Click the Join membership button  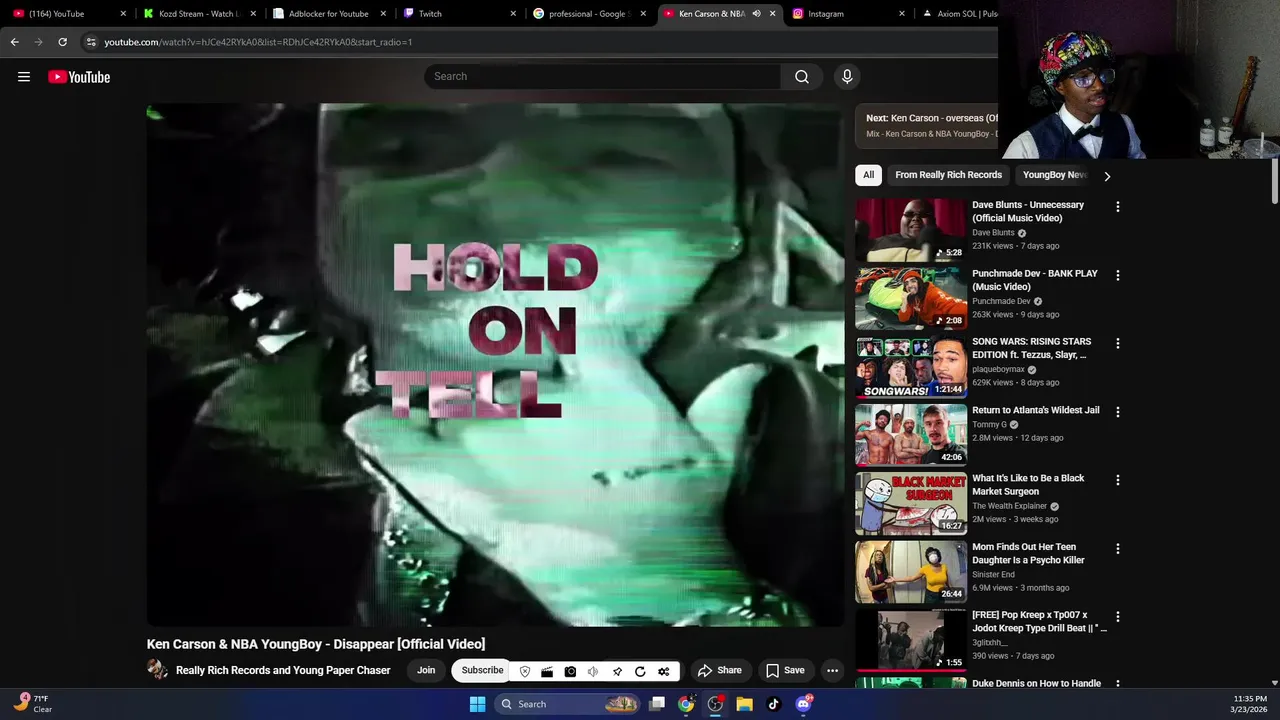pyautogui.click(x=426, y=670)
